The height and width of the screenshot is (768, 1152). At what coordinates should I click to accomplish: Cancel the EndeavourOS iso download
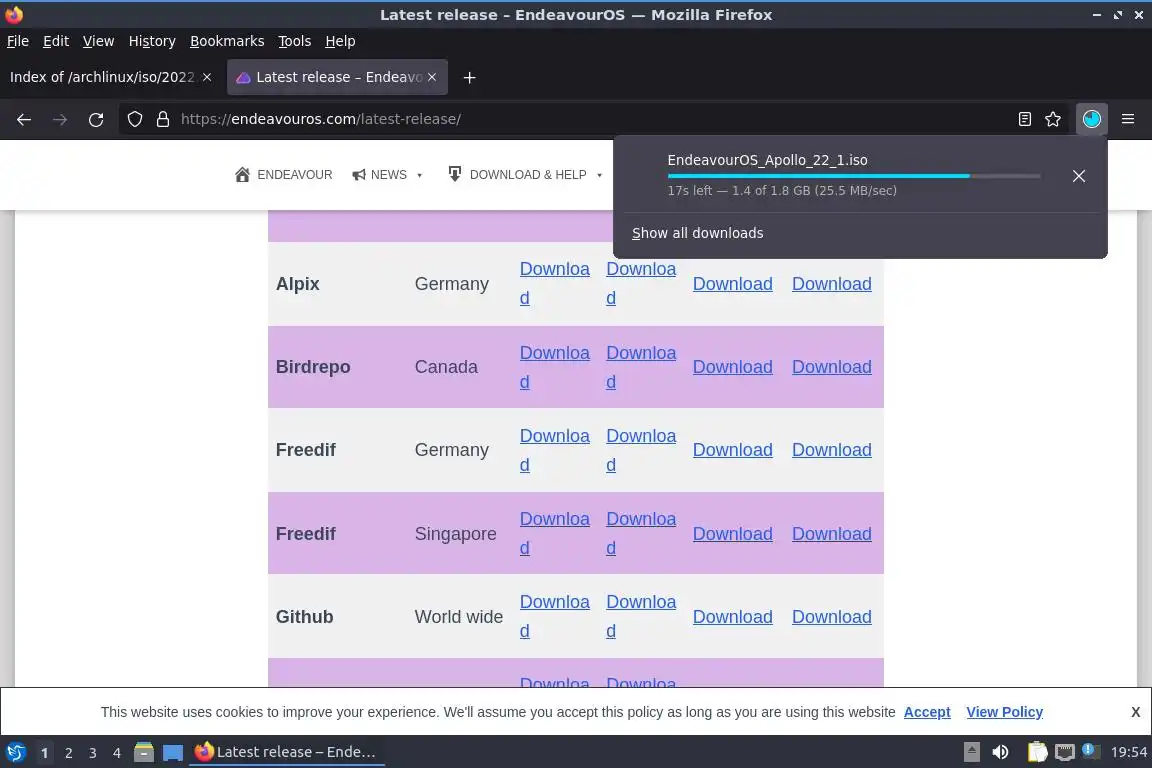1079,176
